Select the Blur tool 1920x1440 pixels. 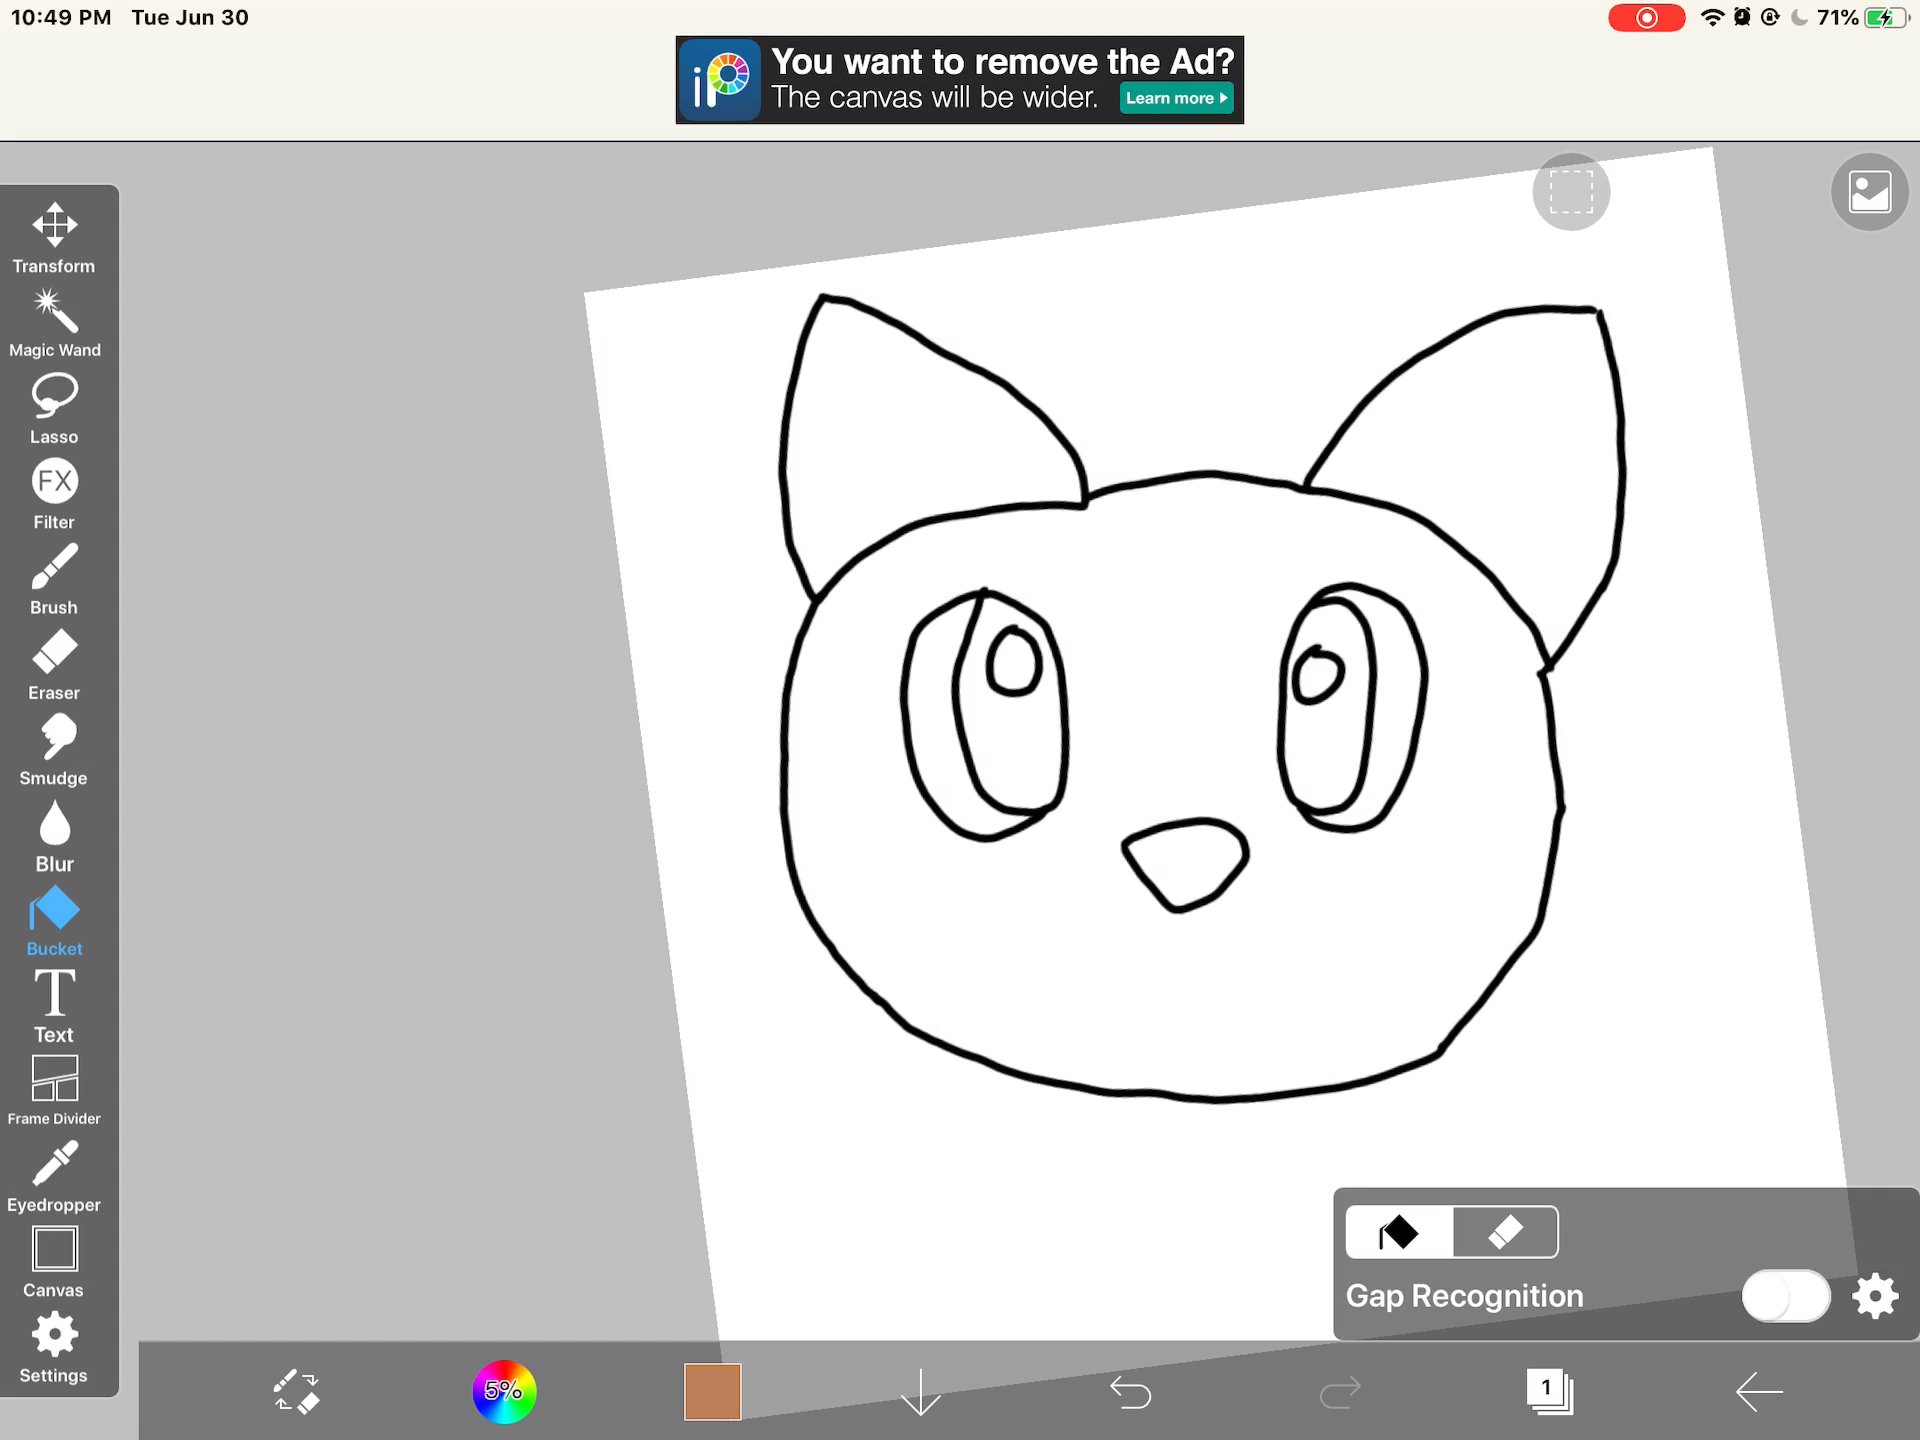tap(54, 836)
